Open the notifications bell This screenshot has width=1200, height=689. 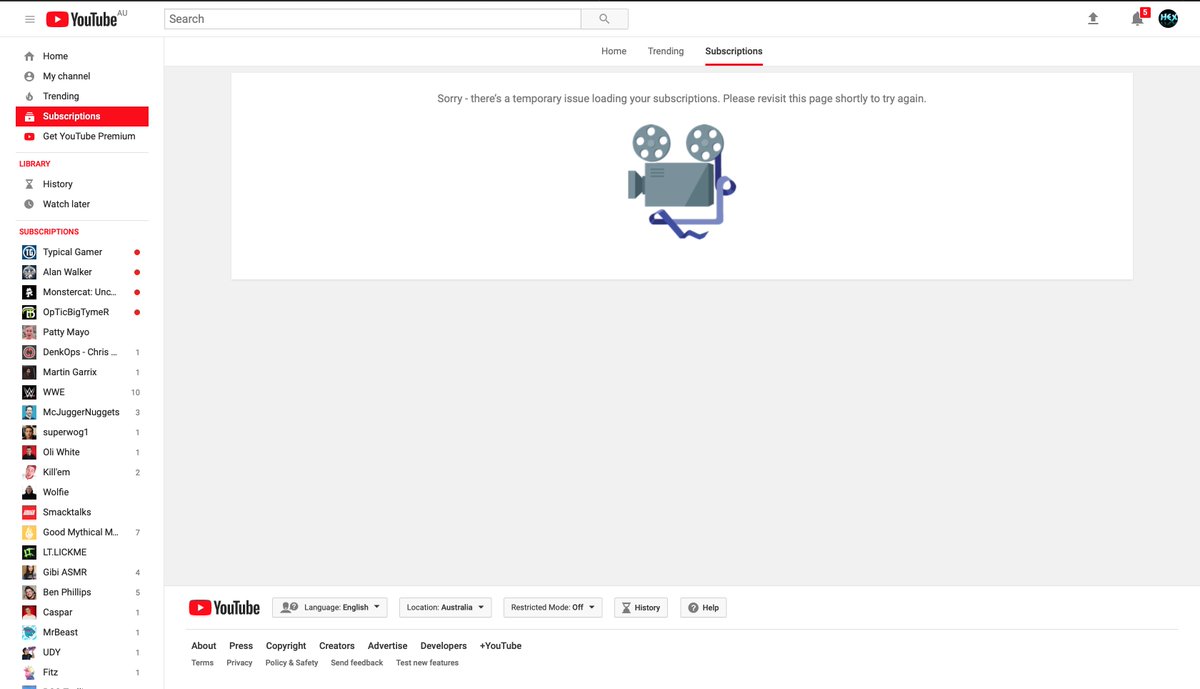point(1137,19)
